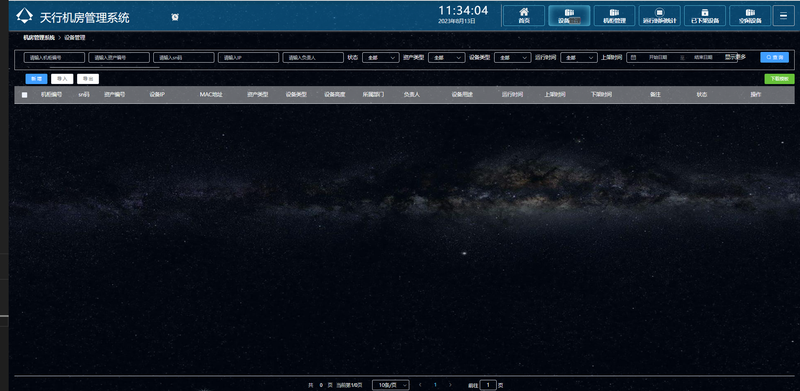Image resolution: width=800 pixels, height=391 pixels.
Task: Click the 设备用途 column header
Action: (x=462, y=94)
